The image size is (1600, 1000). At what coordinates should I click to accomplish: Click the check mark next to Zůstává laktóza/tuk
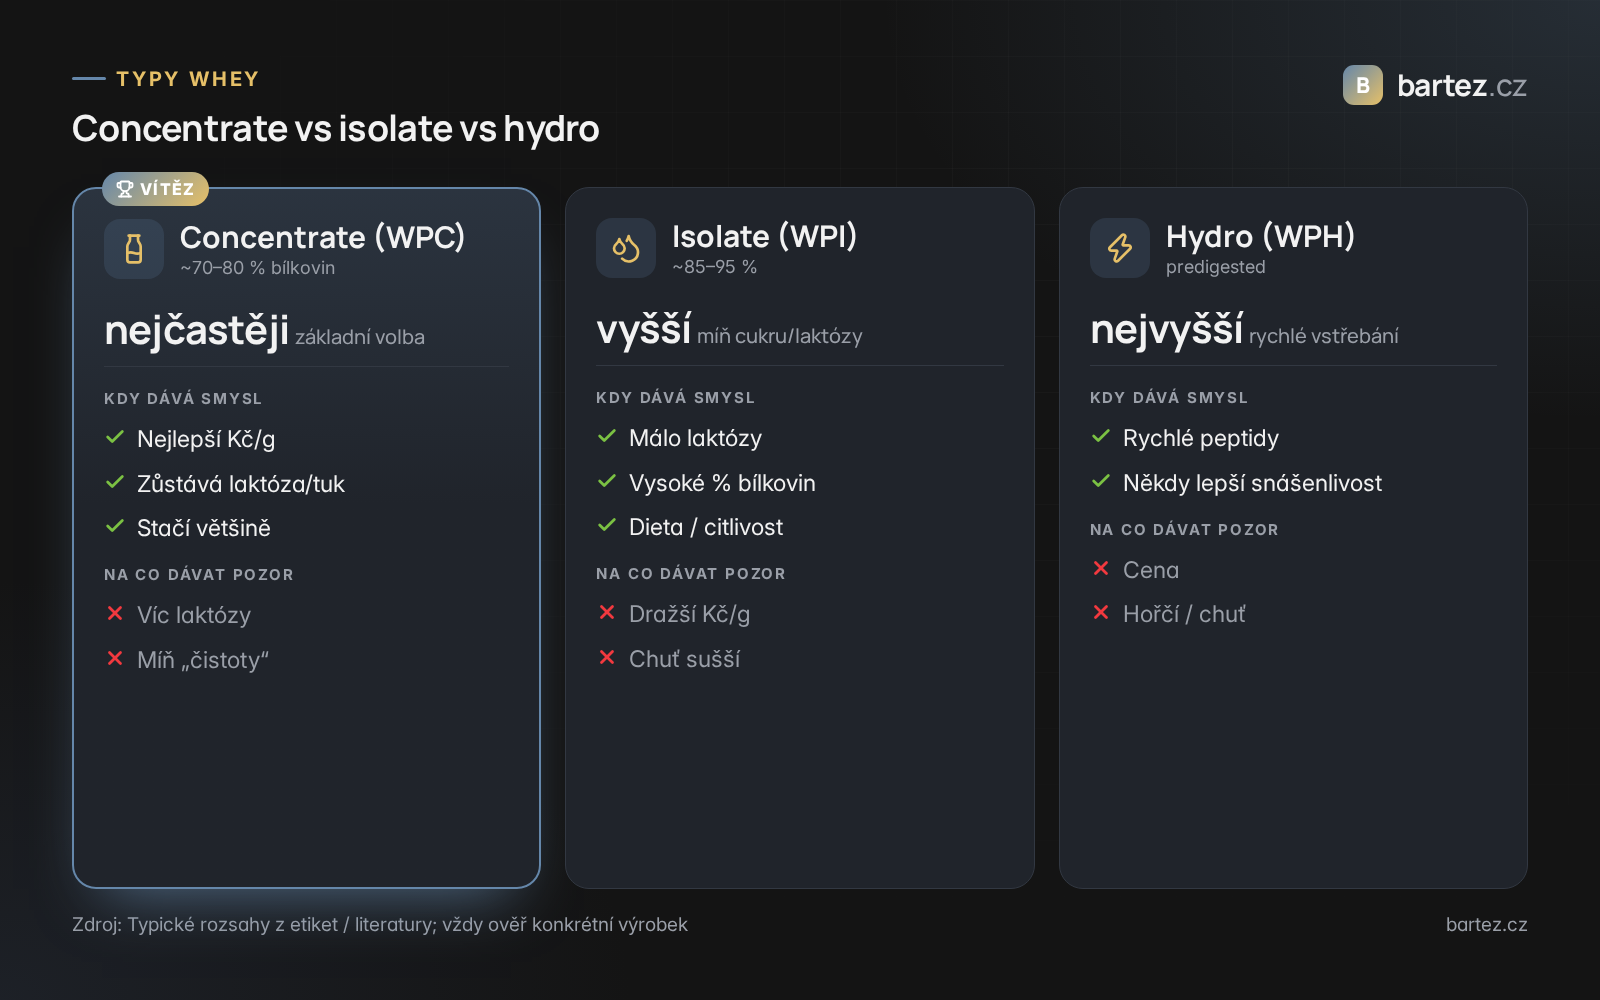(x=115, y=482)
